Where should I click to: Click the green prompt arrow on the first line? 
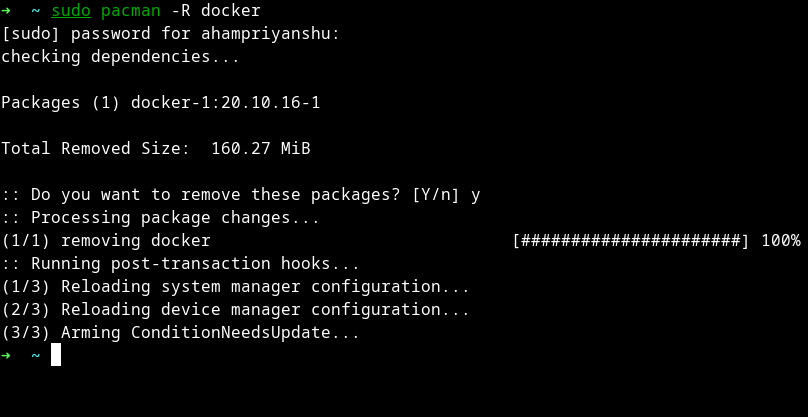tap(6, 11)
